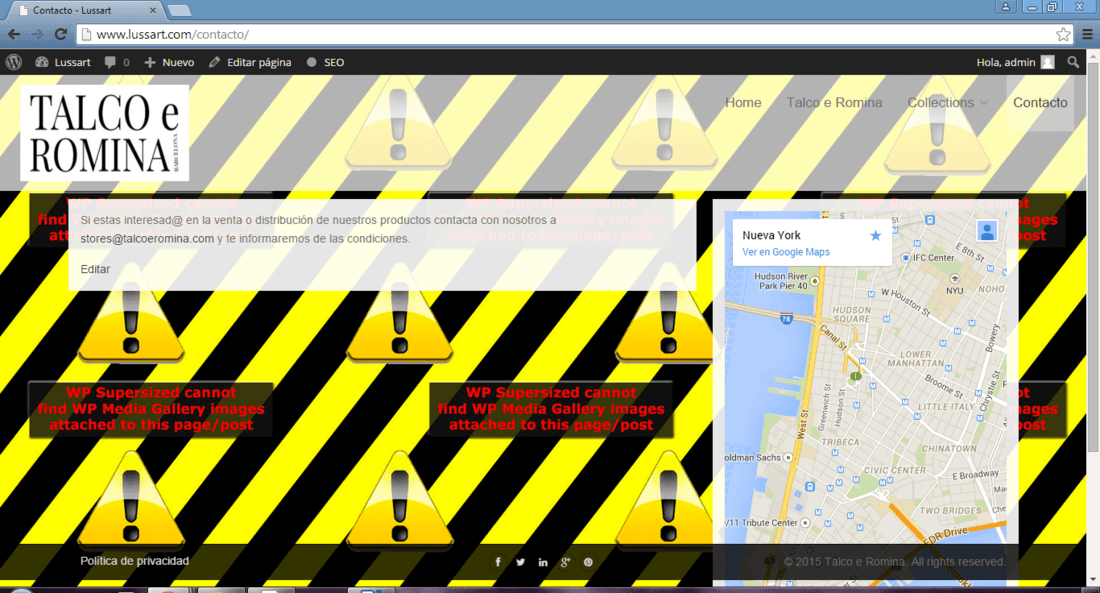This screenshot has width=1100, height=593.
Task: Open the Hola, admin account menu
Action: pyautogui.click(x=1015, y=62)
